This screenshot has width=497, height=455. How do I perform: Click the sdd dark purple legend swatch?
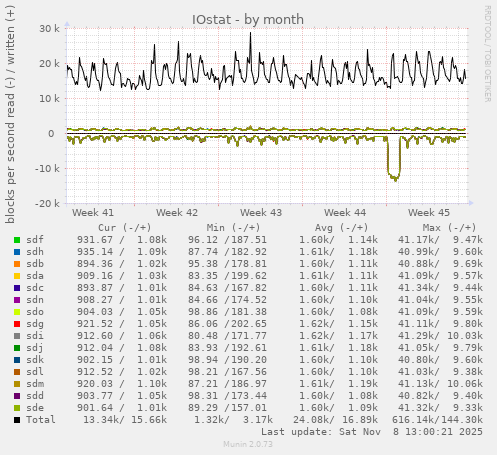[17, 396]
